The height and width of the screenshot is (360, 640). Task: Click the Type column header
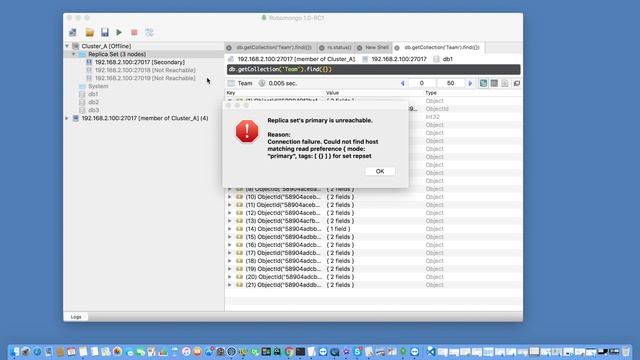(x=431, y=93)
